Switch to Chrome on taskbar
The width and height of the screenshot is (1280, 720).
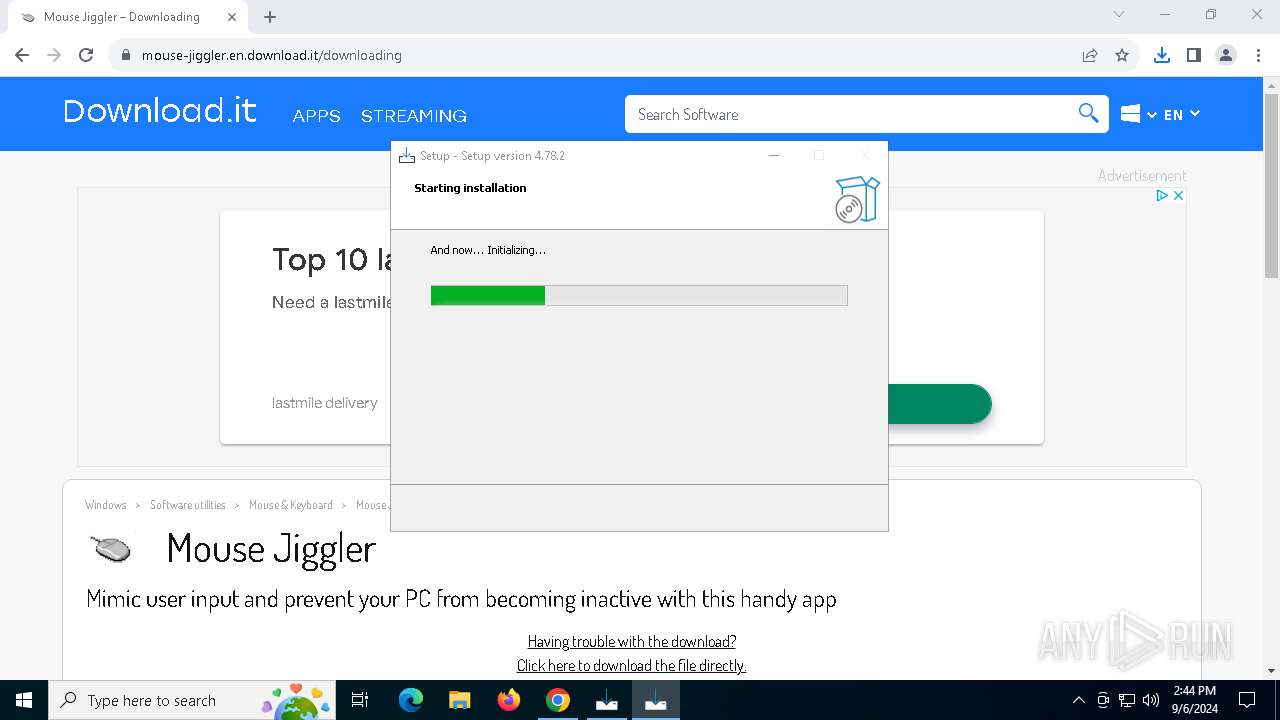point(558,700)
